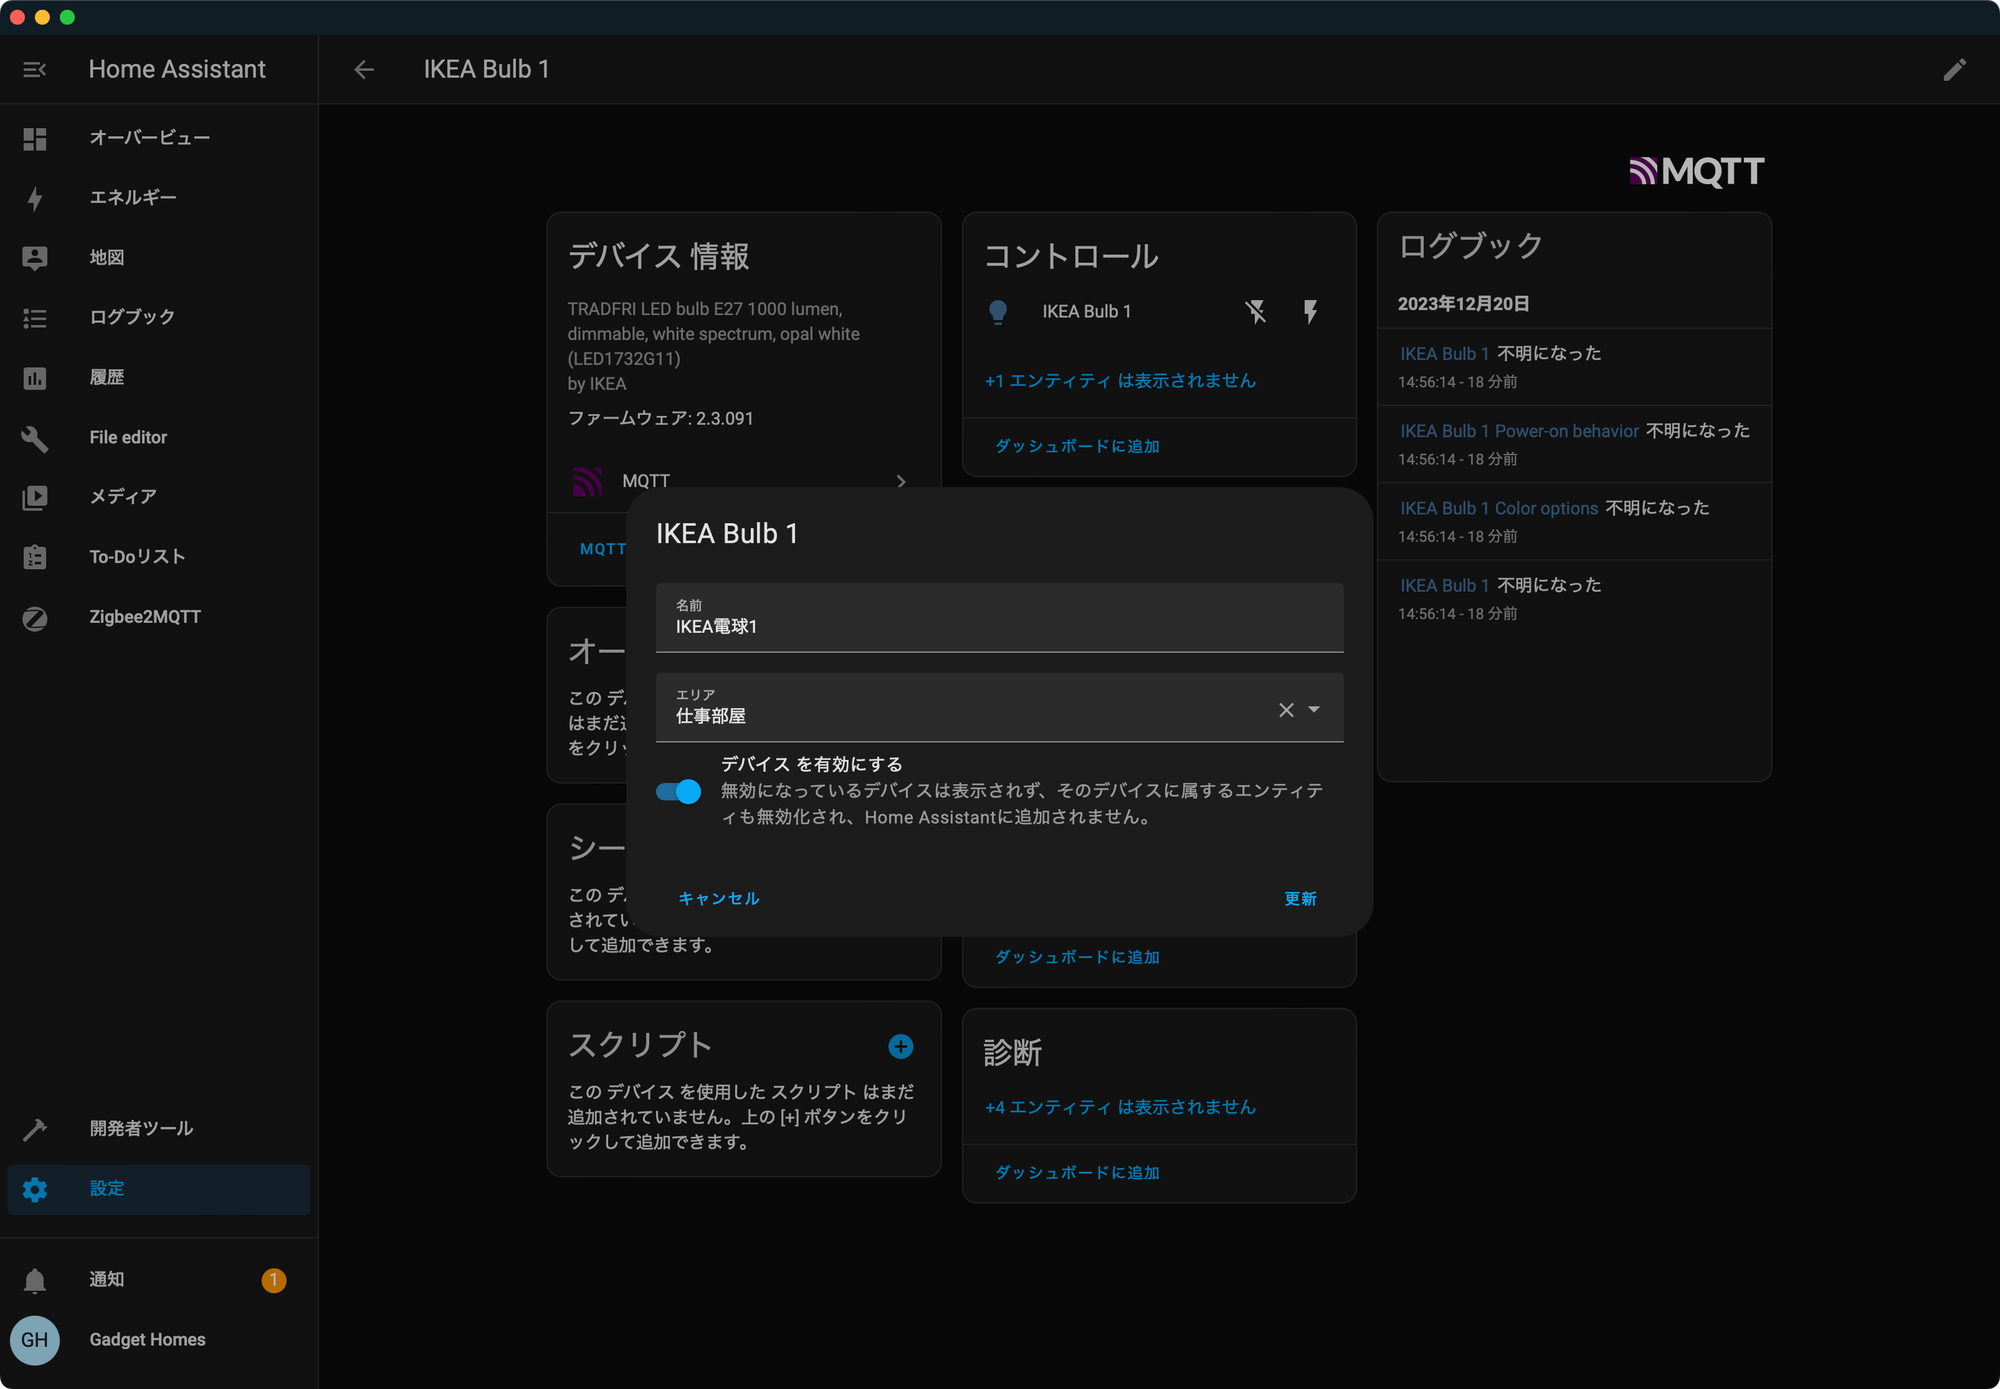2000x1389 pixels.
Task: Show +4 hidden entities in 診断
Action: pos(1121,1107)
